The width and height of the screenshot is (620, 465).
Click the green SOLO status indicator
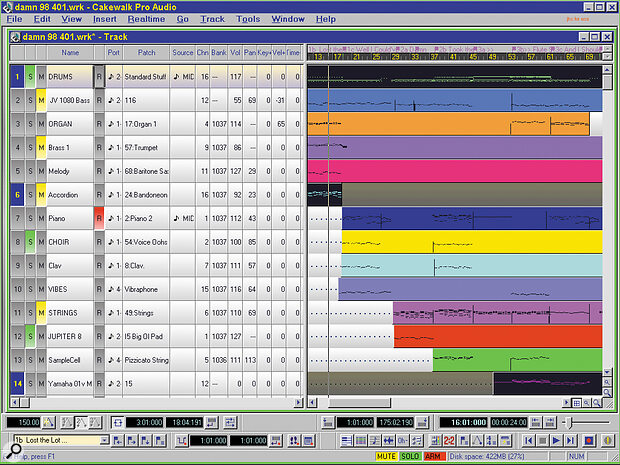coord(410,456)
